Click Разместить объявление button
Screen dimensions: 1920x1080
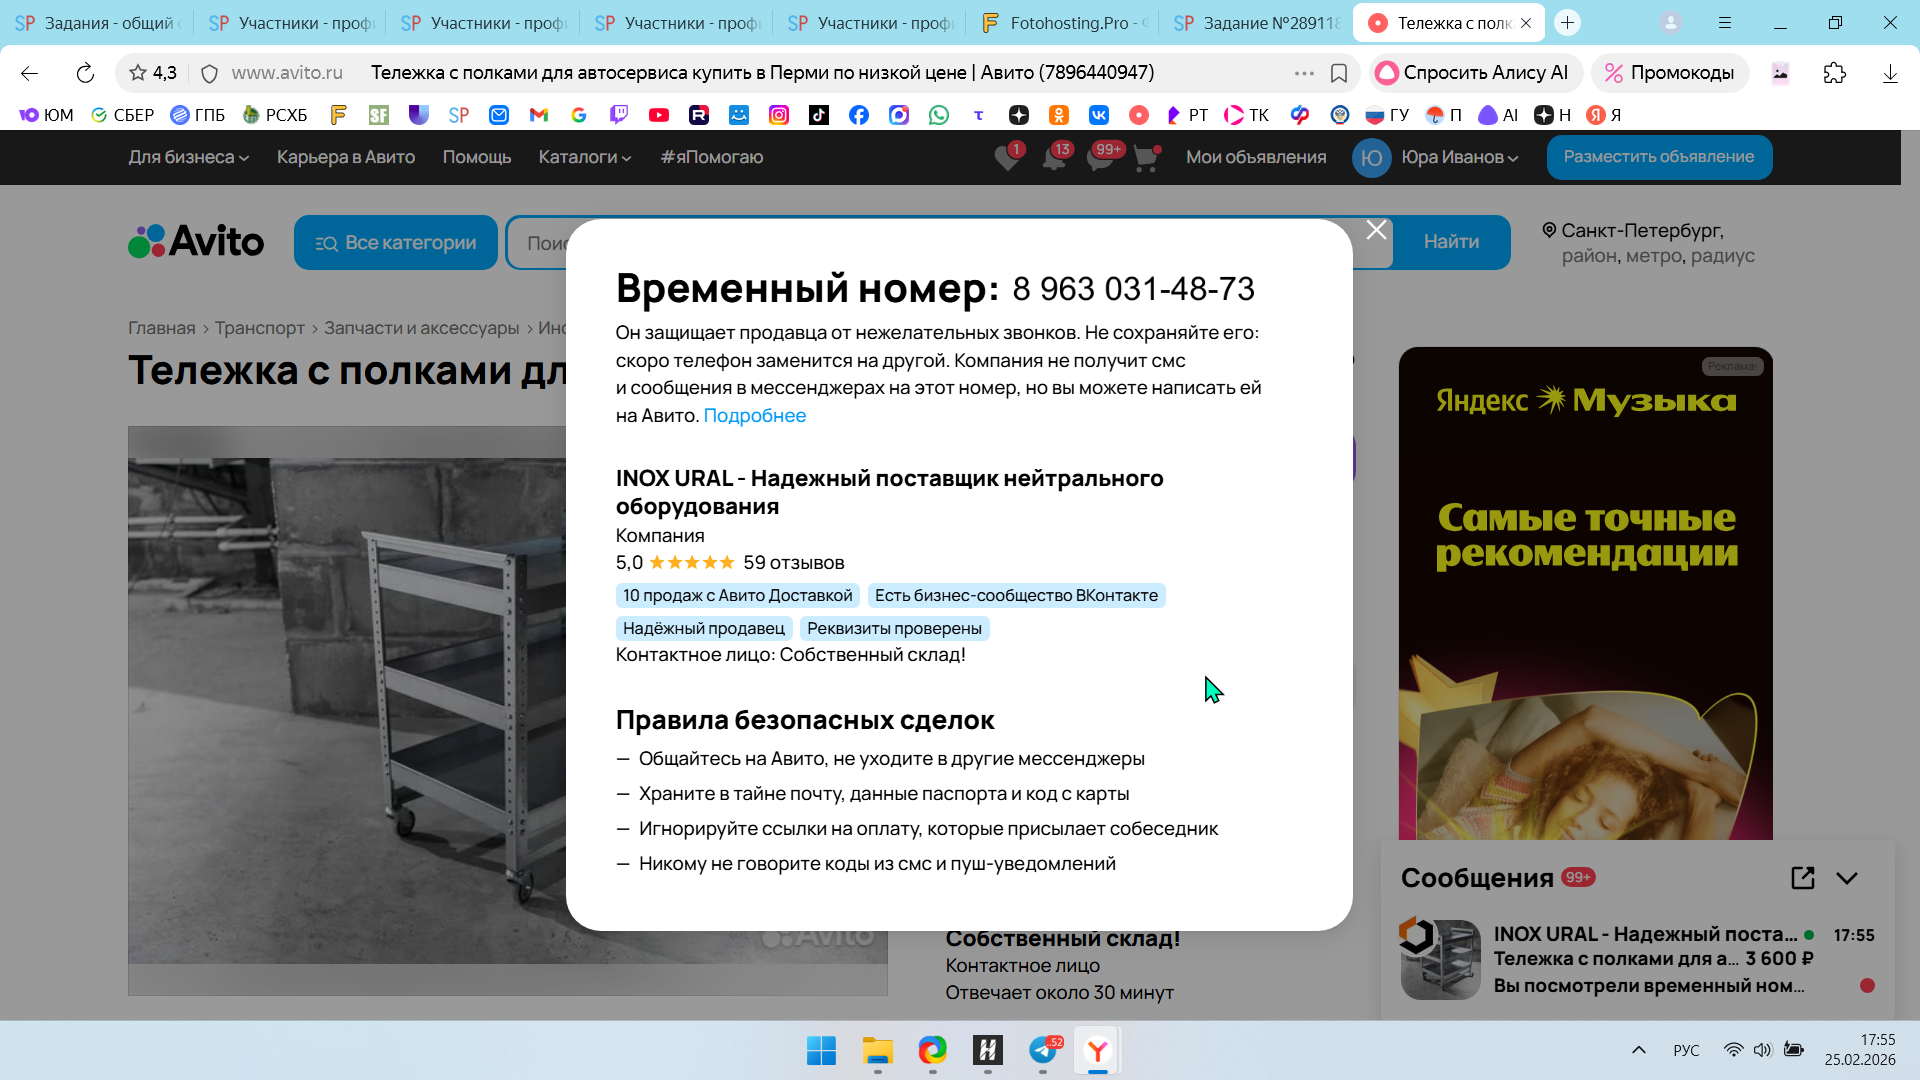(x=1659, y=157)
